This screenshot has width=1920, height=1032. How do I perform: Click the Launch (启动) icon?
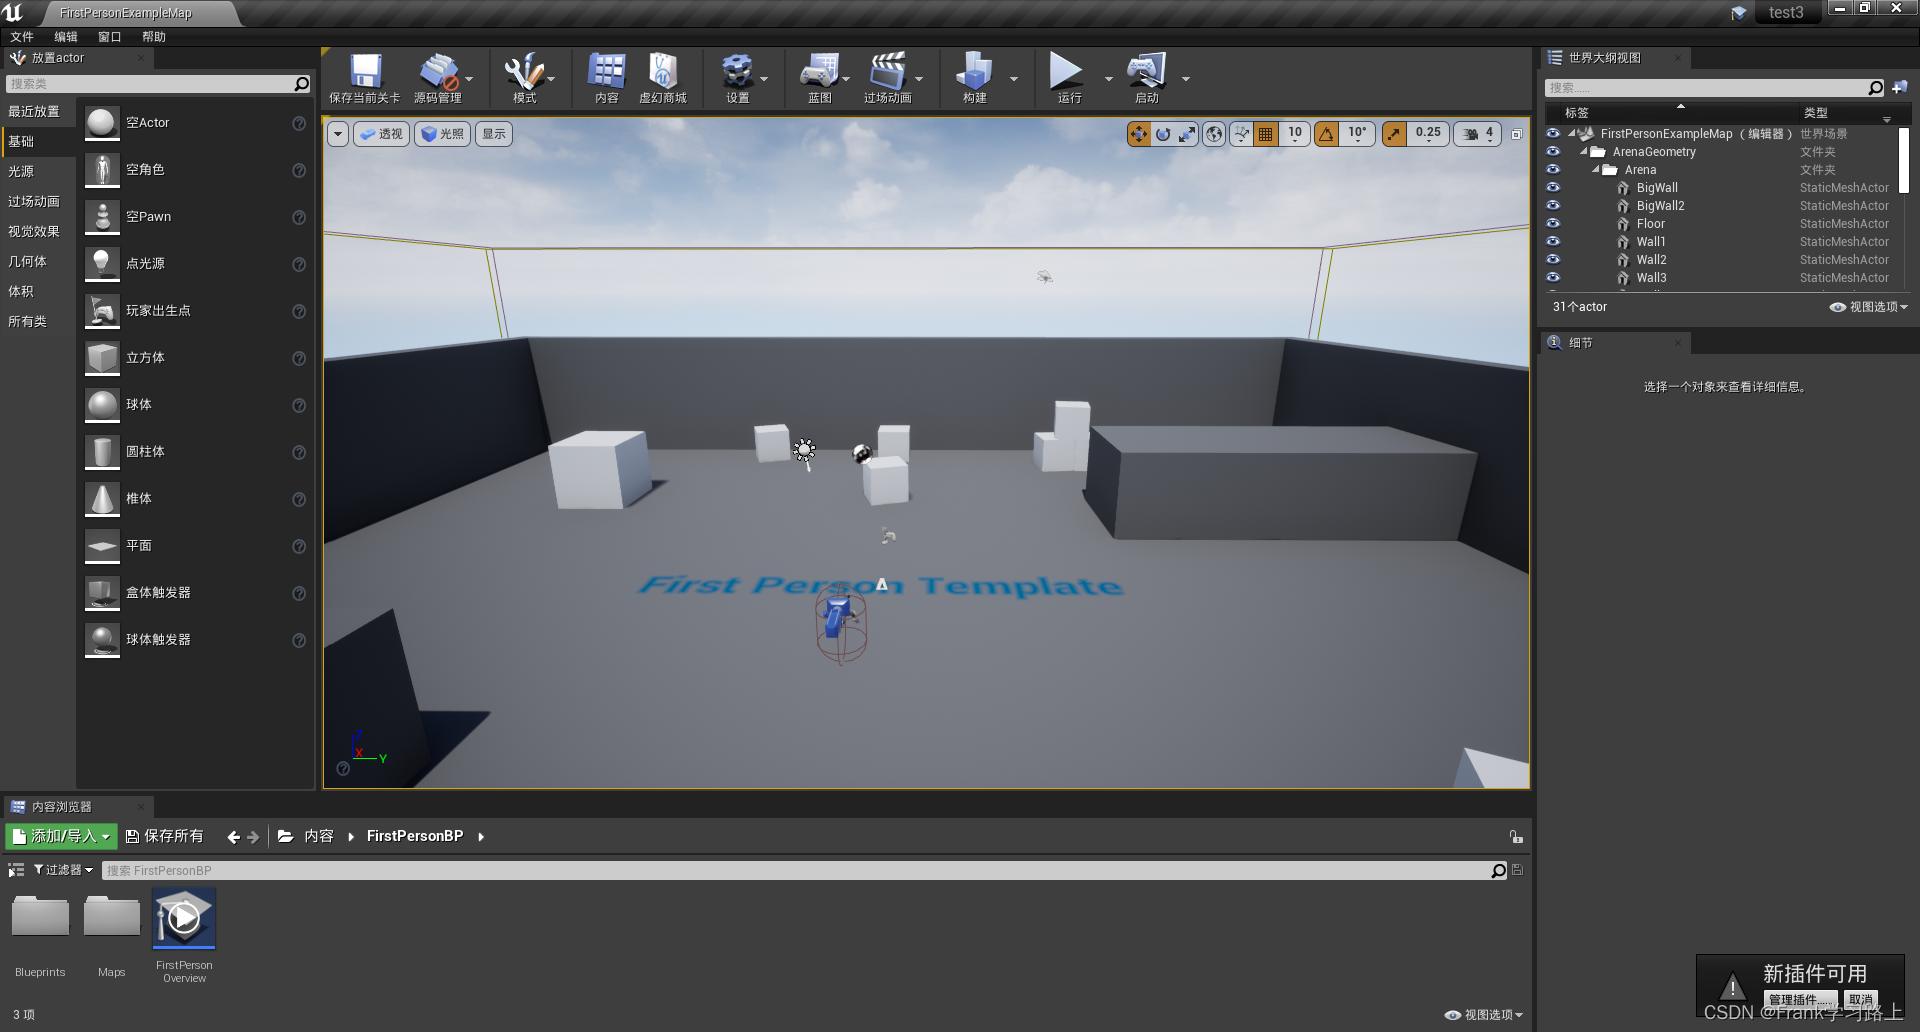pos(1147,78)
